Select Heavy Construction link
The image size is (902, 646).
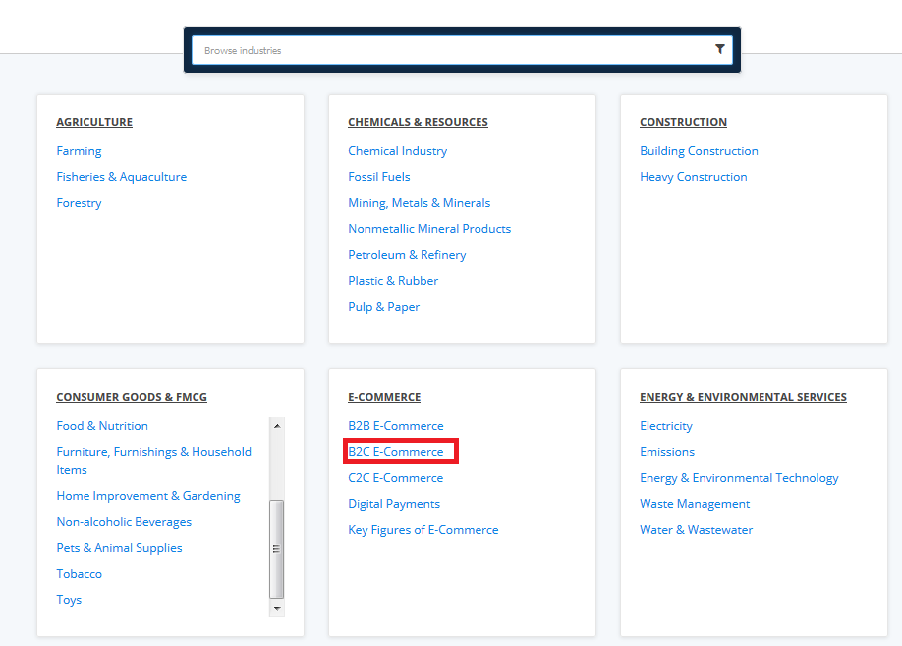pos(694,177)
